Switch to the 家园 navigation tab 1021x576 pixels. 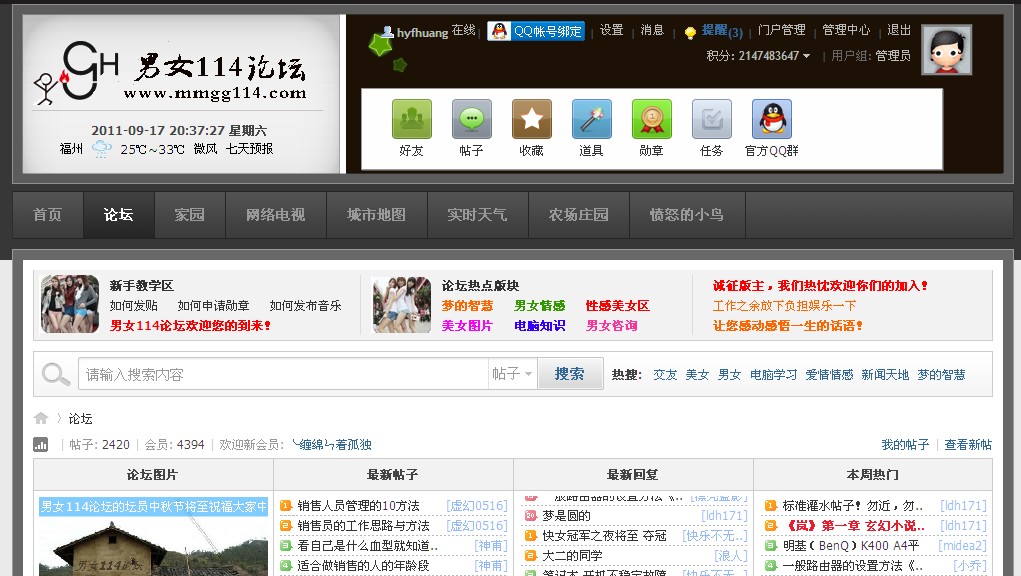189,215
